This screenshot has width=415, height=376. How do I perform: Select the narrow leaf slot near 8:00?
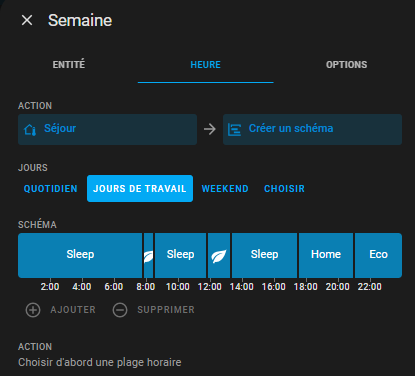coord(148,256)
